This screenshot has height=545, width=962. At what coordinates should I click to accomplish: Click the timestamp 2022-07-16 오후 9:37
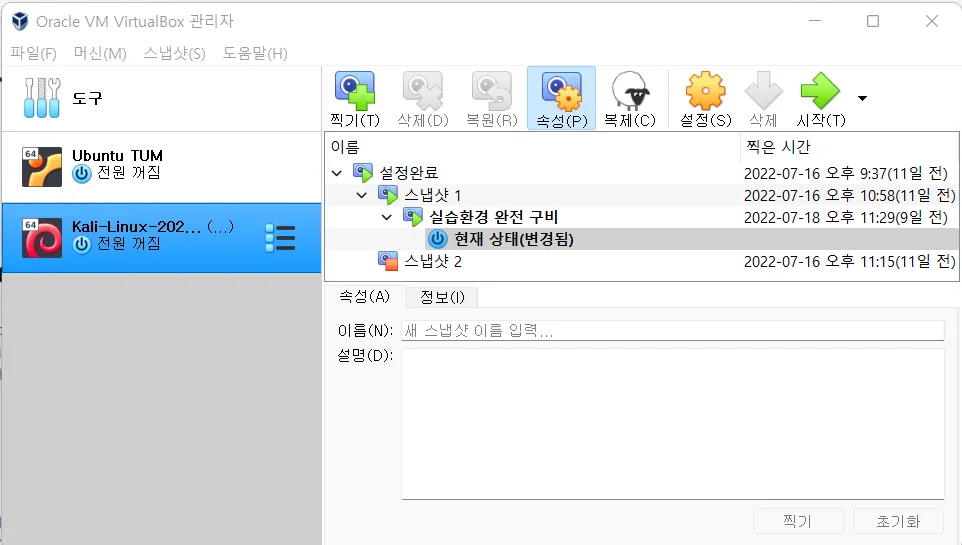click(846, 174)
